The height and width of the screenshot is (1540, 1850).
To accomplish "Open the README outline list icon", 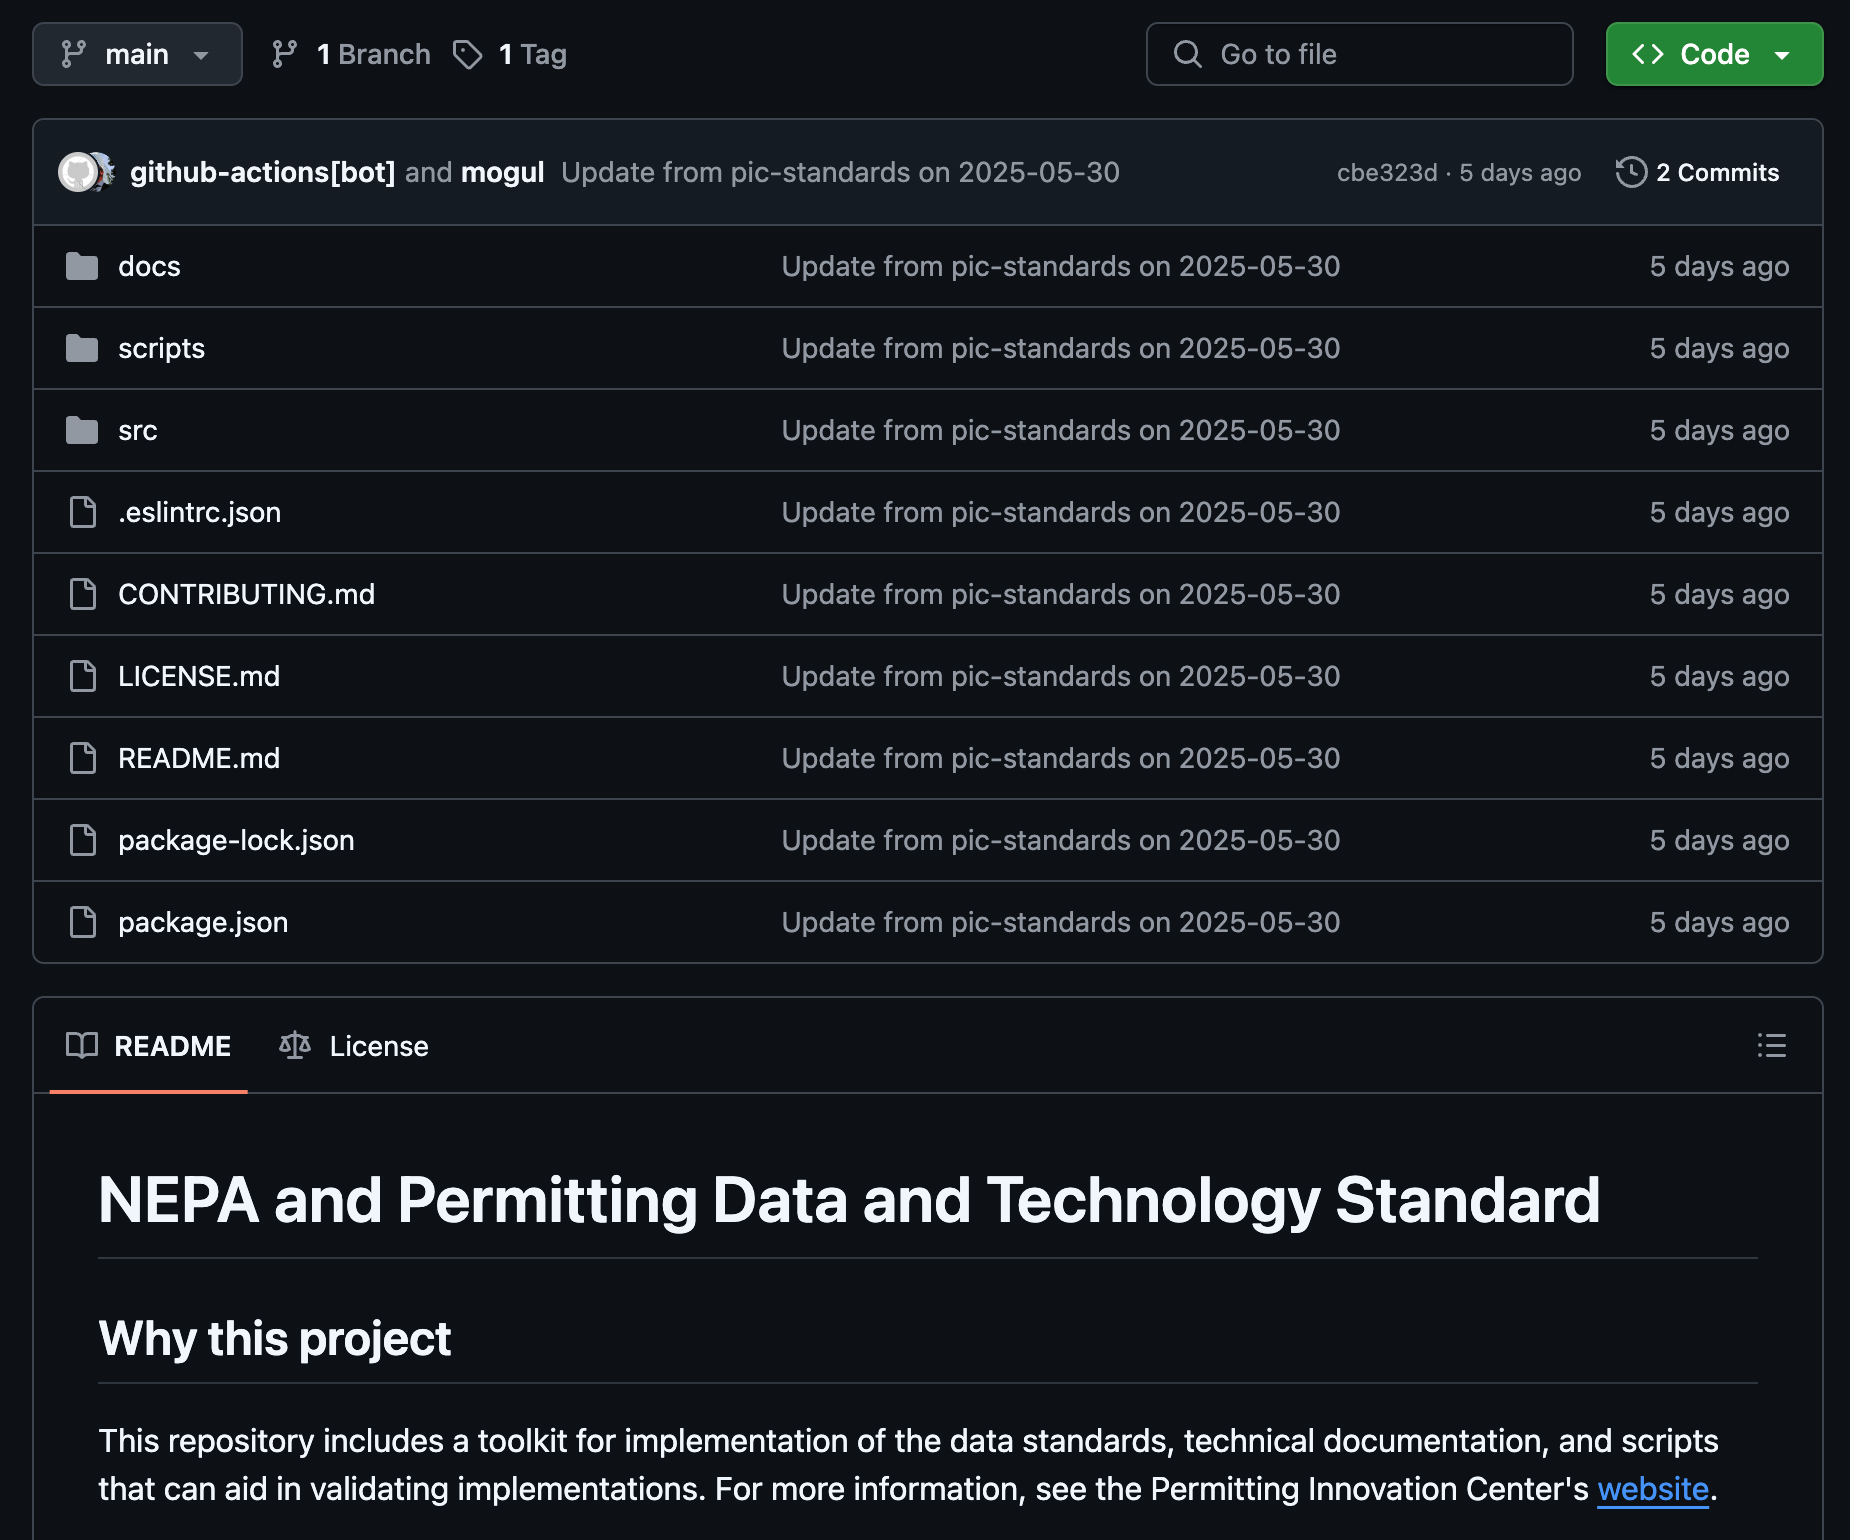I will [x=1771, y=1046].
